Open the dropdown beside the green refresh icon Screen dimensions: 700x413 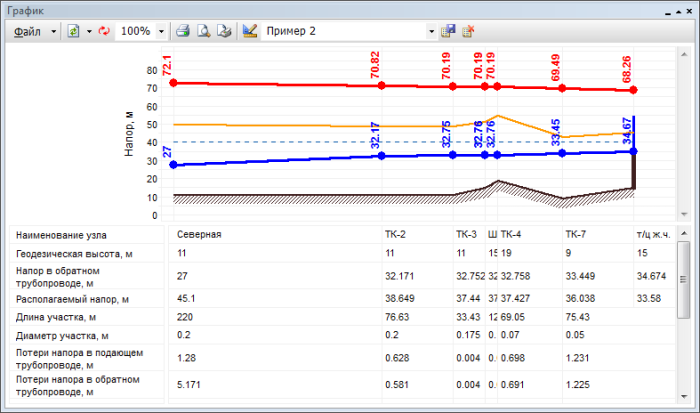click(x=86, y=31)
